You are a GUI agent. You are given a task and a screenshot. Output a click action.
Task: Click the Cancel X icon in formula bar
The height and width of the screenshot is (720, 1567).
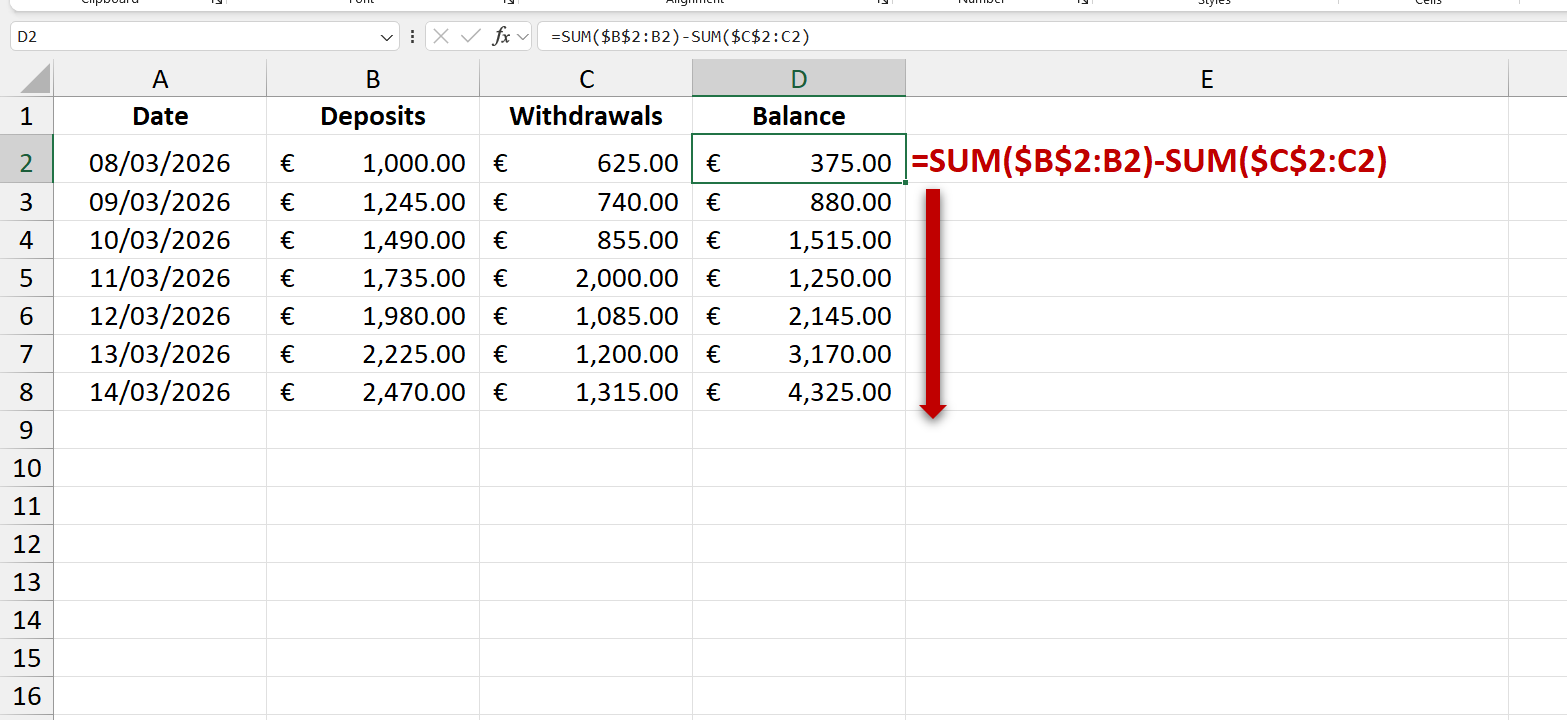(441, 37)
